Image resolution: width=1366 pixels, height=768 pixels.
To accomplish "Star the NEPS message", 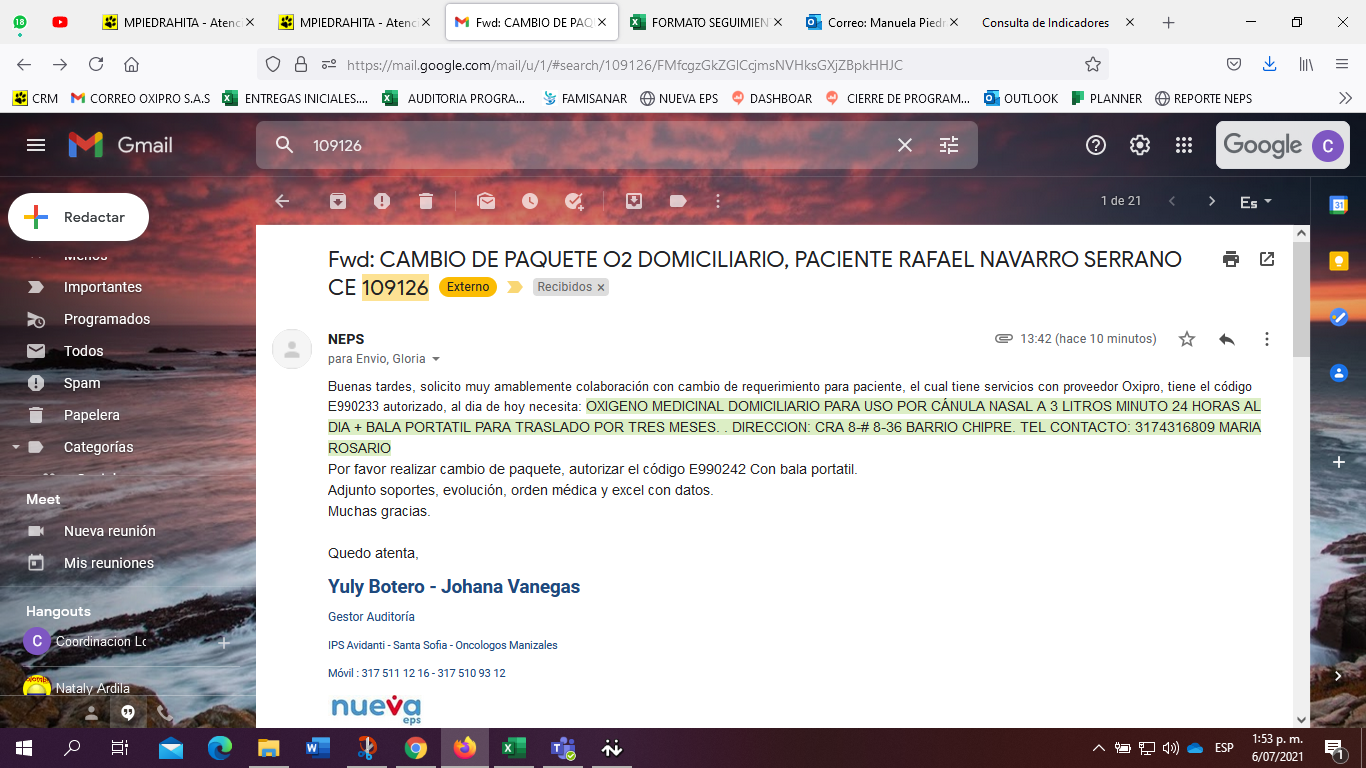I will click(x=1187, y=339).
